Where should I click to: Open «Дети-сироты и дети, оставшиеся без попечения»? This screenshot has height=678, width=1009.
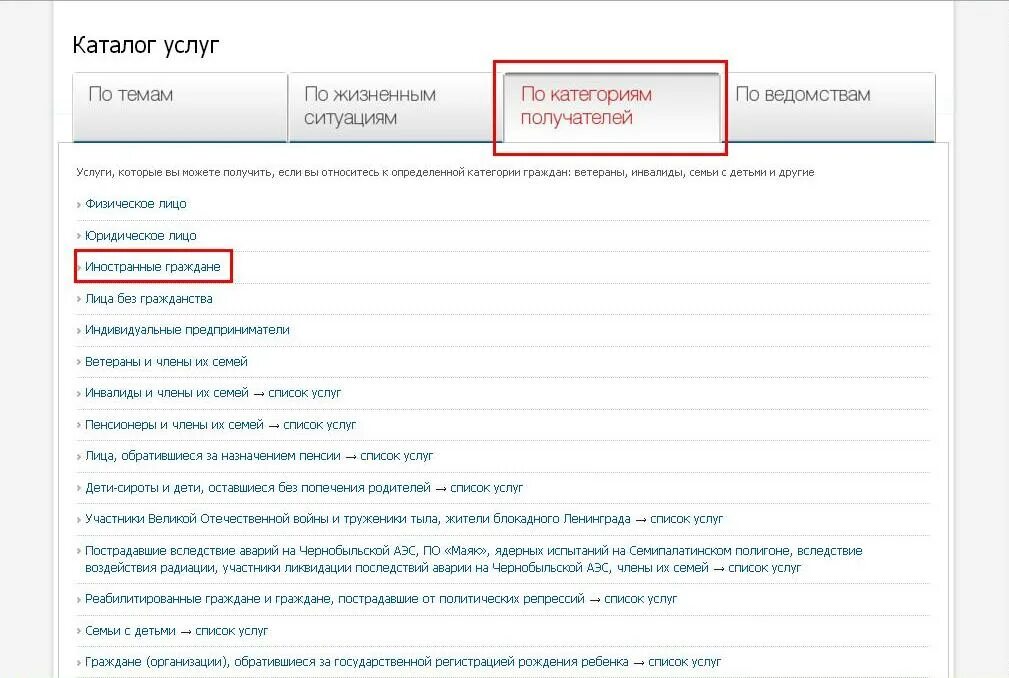pos(258,488)
